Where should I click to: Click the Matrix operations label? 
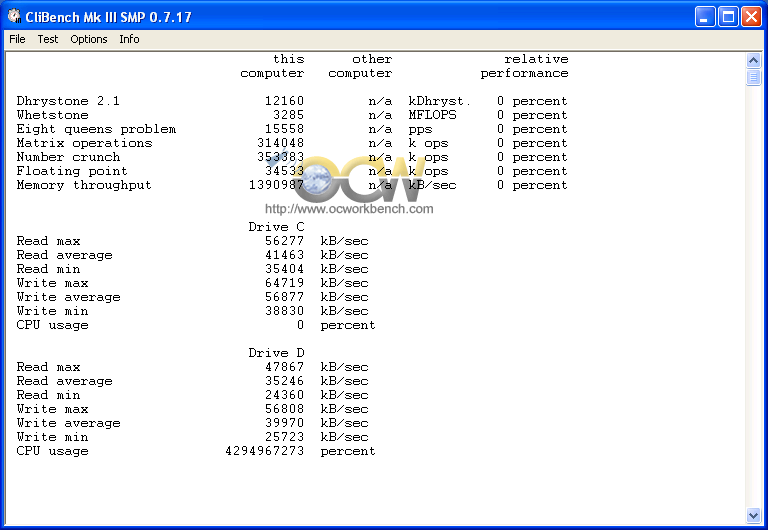click(84, 143)
